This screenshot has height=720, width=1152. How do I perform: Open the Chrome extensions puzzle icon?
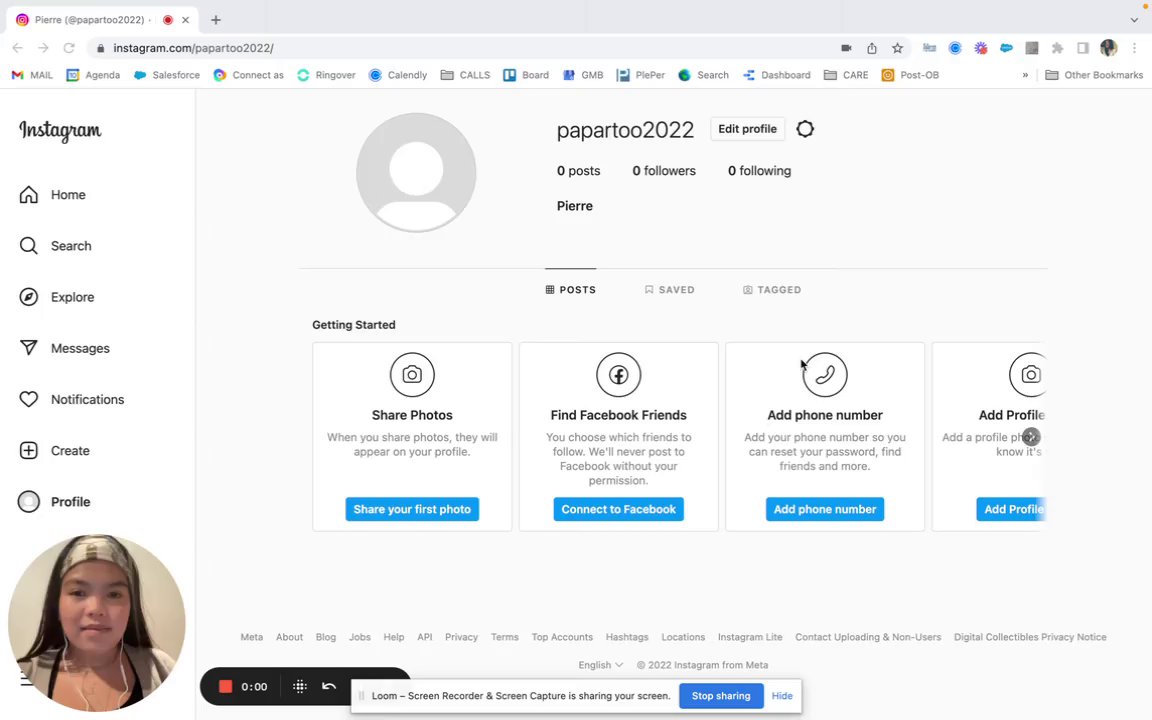(x=1057, y=48)
